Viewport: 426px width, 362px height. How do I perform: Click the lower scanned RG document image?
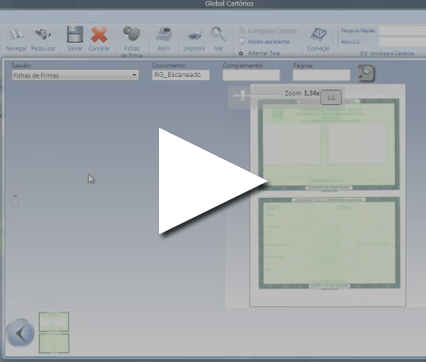point(329,243)
